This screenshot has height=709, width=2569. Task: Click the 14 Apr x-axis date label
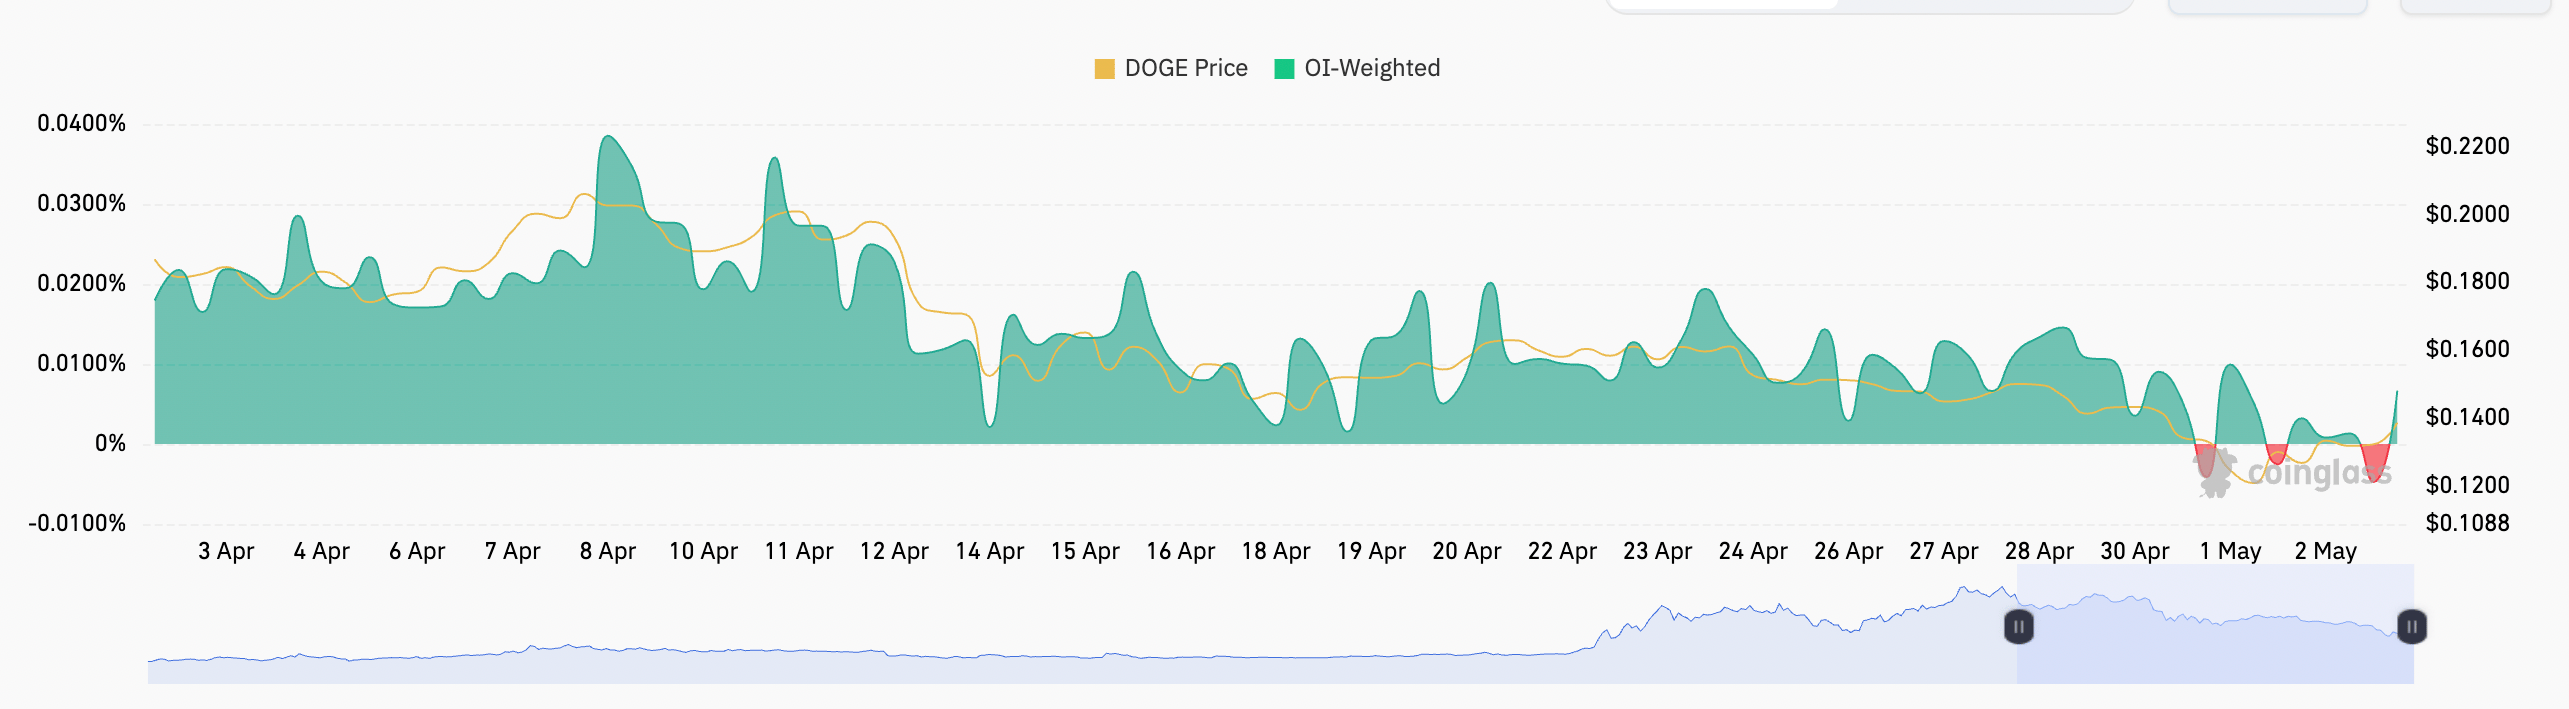pyautogui.click(x=989, y=551)
